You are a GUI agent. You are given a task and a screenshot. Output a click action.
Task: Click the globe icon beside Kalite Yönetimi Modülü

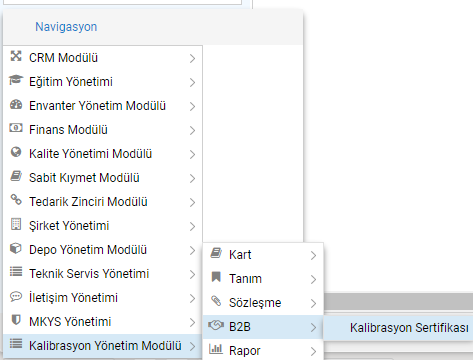[16, 152]
